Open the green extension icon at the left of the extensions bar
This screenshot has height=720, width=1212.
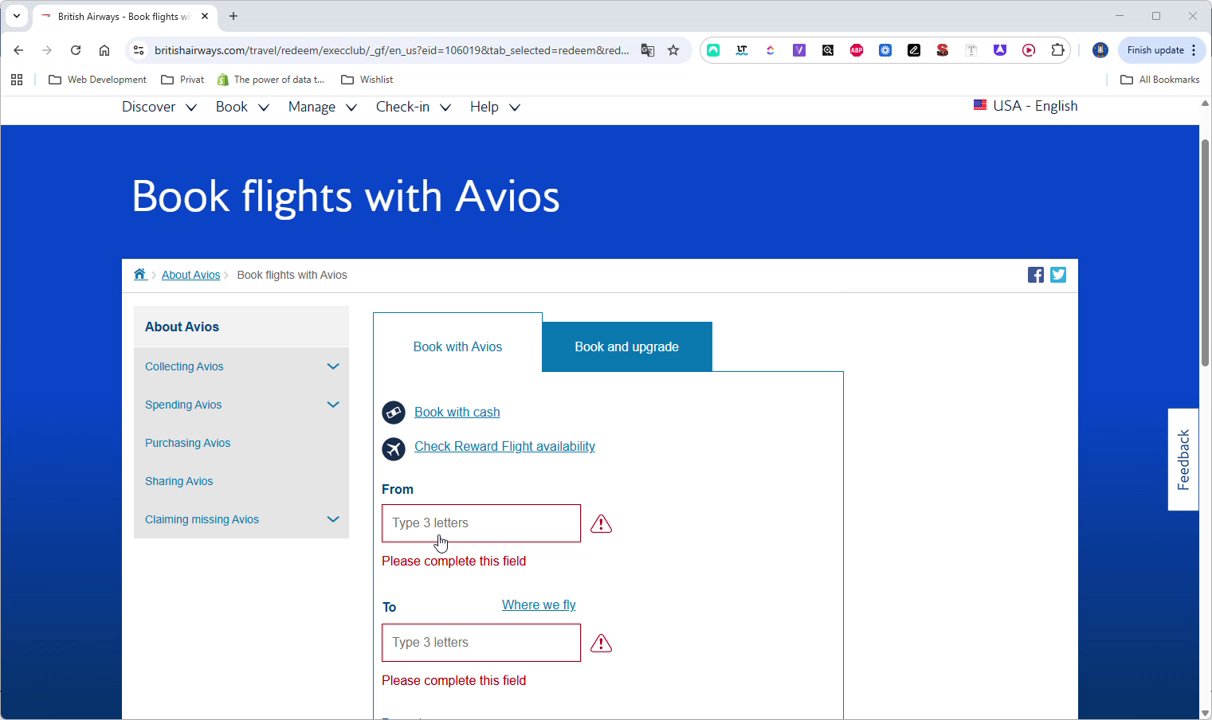click(x=713, y=50)
